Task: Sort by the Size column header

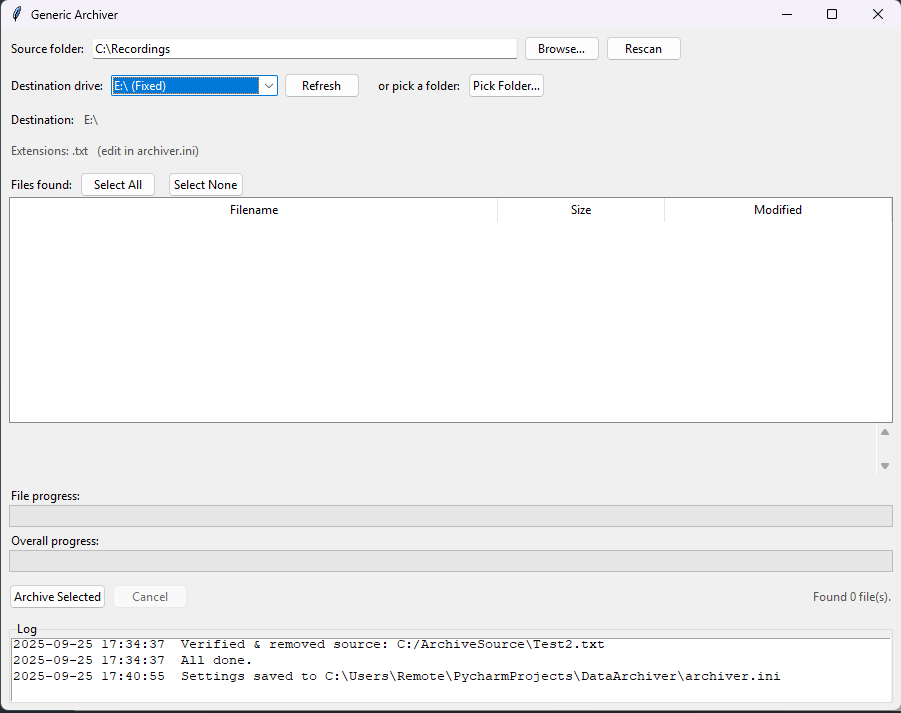Action: pyautogui.click(x=581, y=210)
